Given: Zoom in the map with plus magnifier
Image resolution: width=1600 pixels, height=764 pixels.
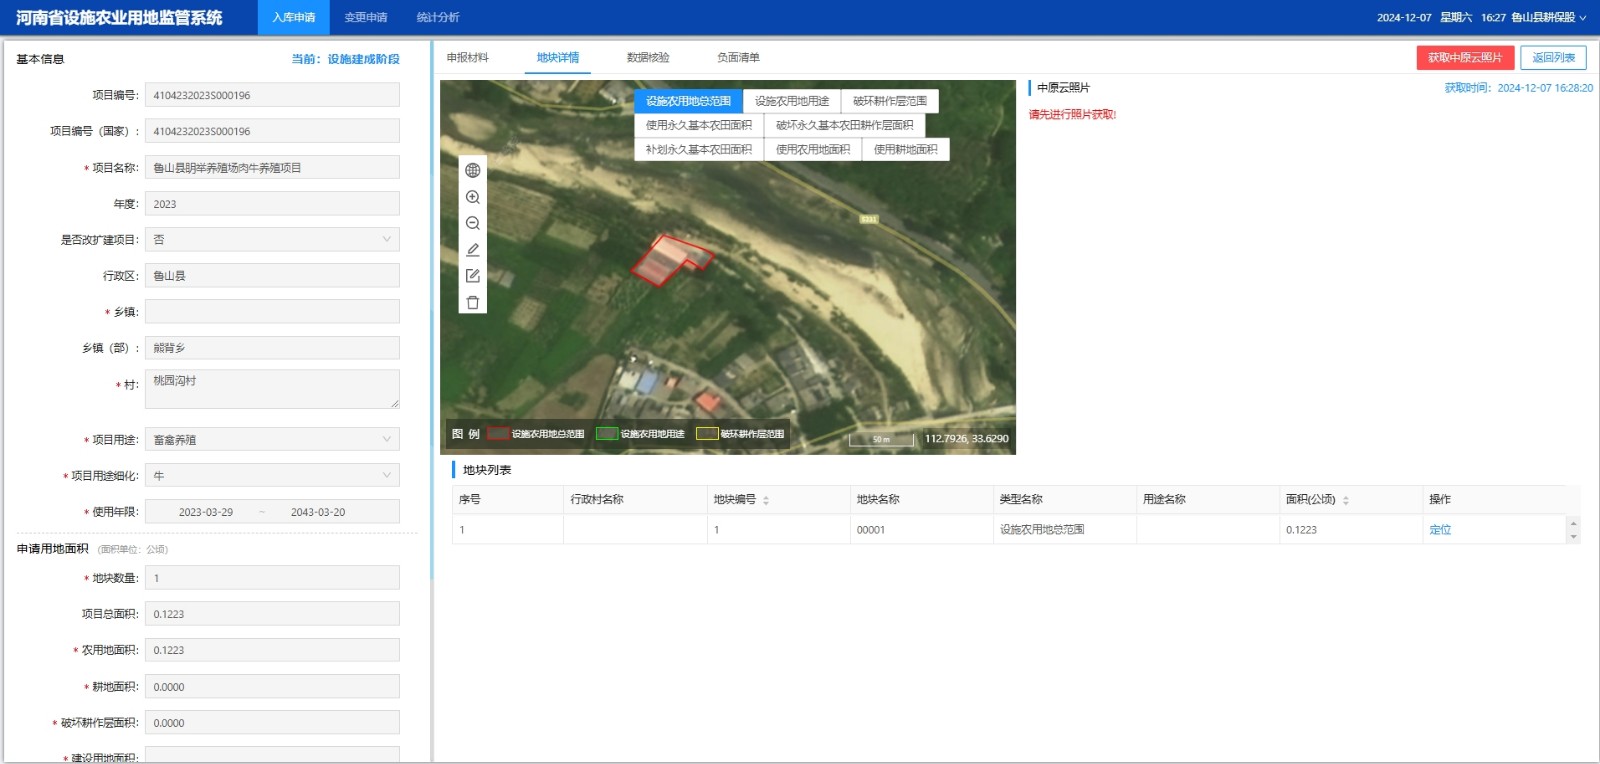Looking at the screenshot, I should tap(473, 197).
